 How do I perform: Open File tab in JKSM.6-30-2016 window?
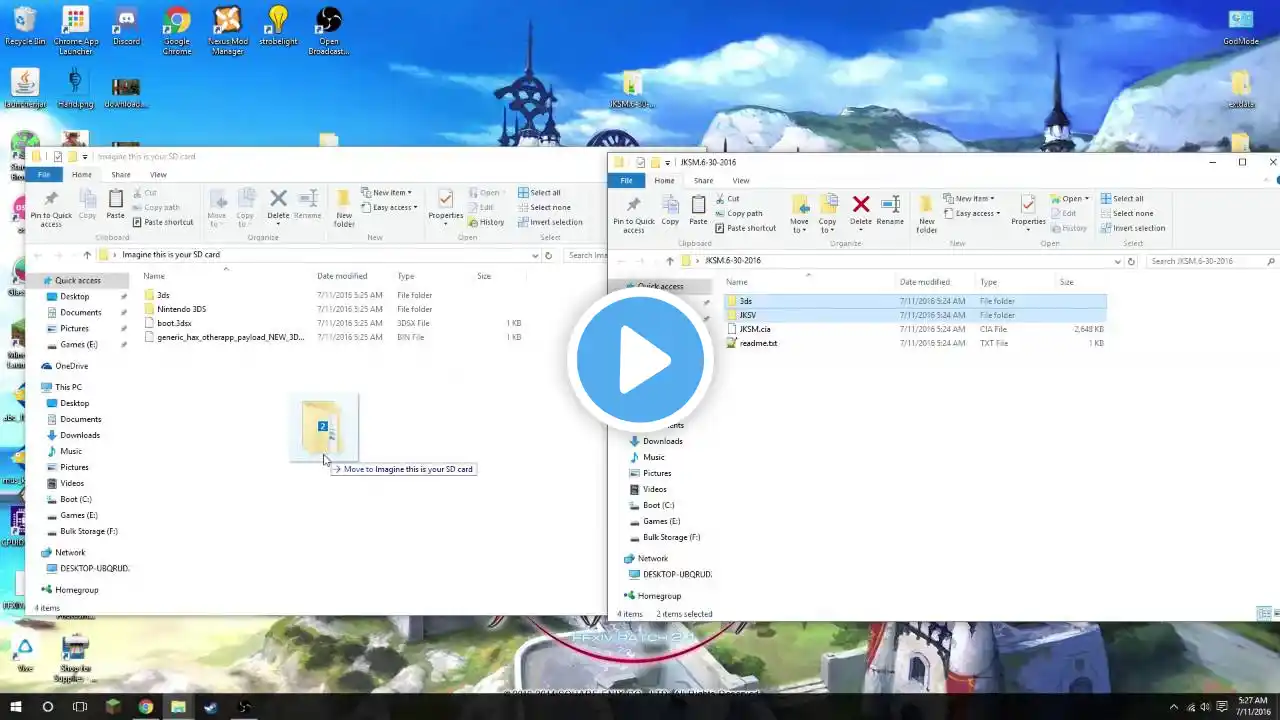click(x=626, y=180)
